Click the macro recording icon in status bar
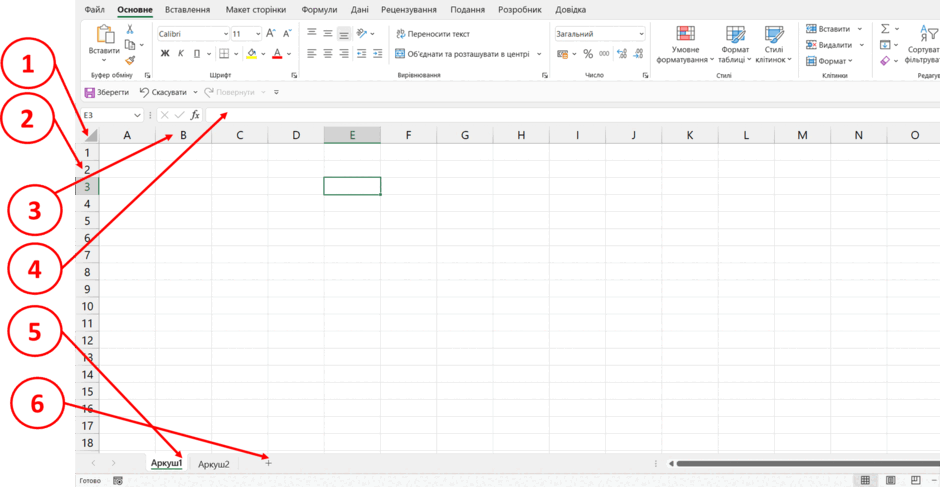 (118, 481)
